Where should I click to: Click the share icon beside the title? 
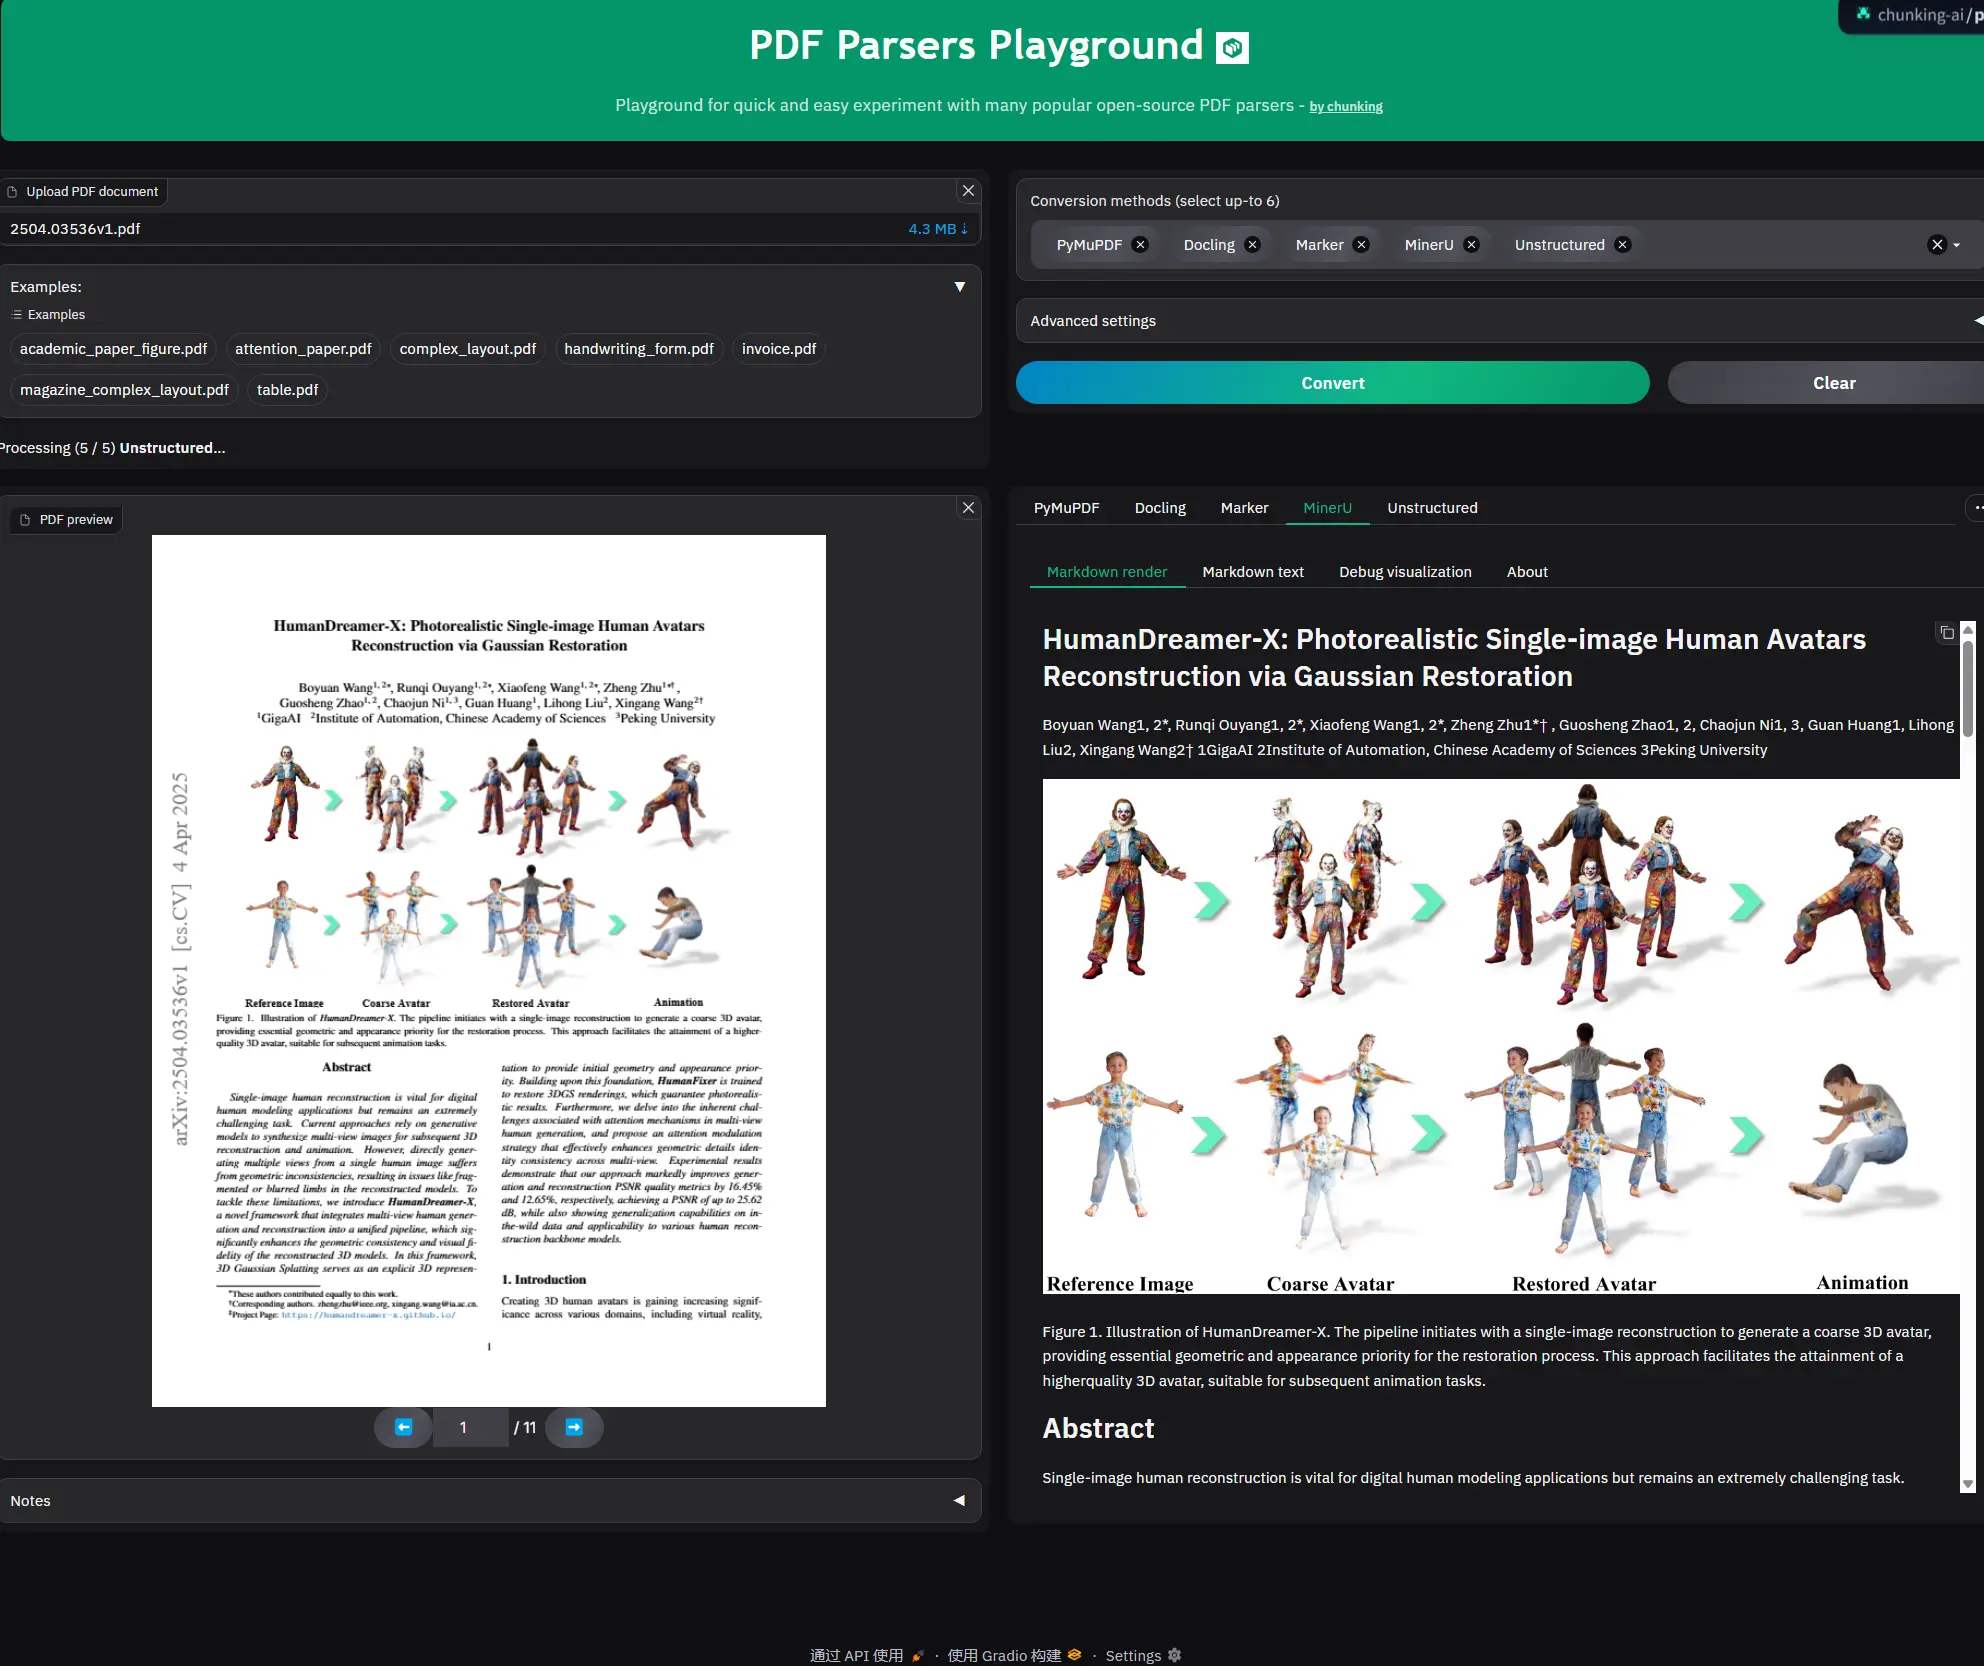(x=1232, y=46)
